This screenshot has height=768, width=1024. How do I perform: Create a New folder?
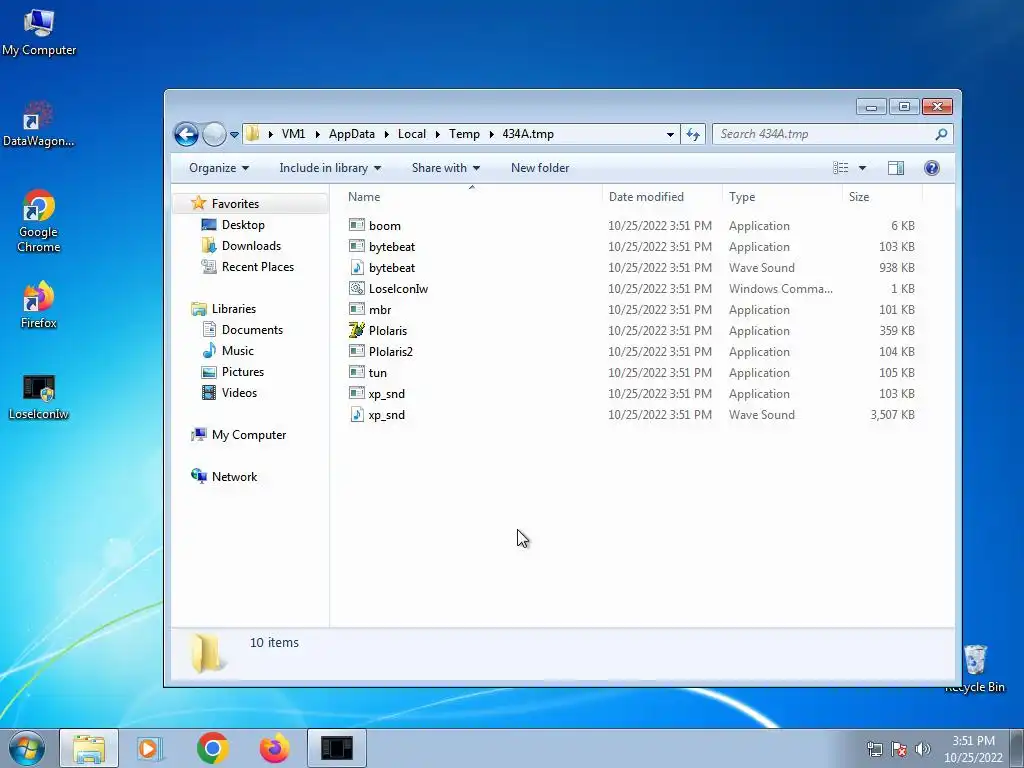(x=540, y=168)
